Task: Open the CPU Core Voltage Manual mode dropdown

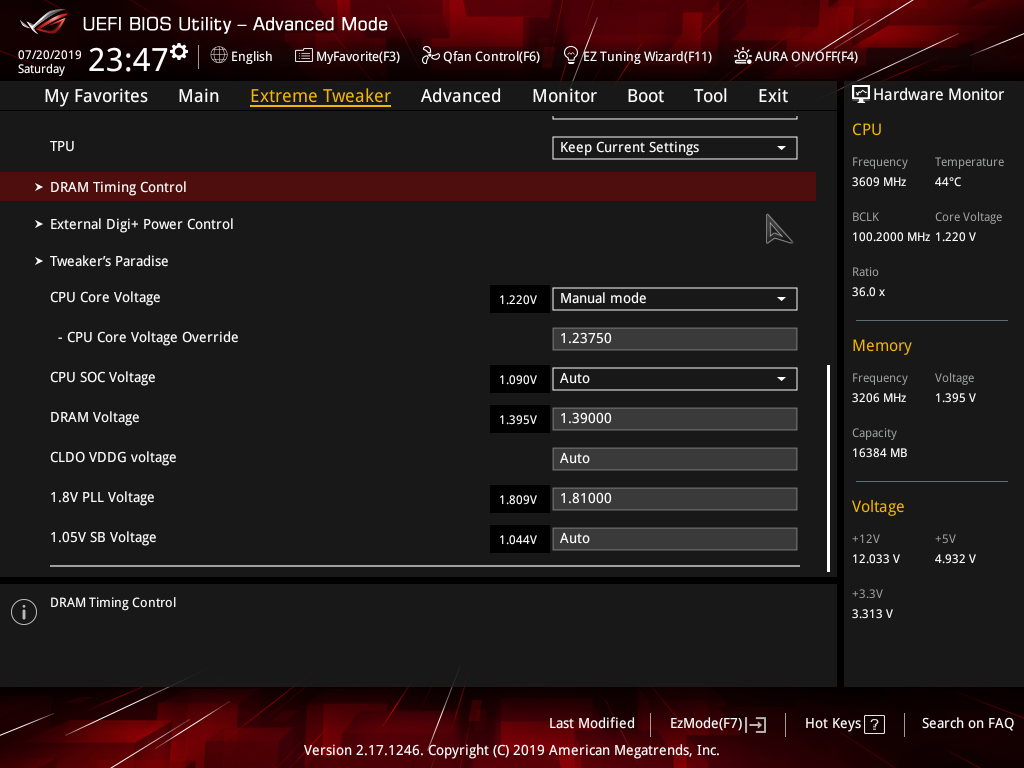Action: tap(675, 298)
